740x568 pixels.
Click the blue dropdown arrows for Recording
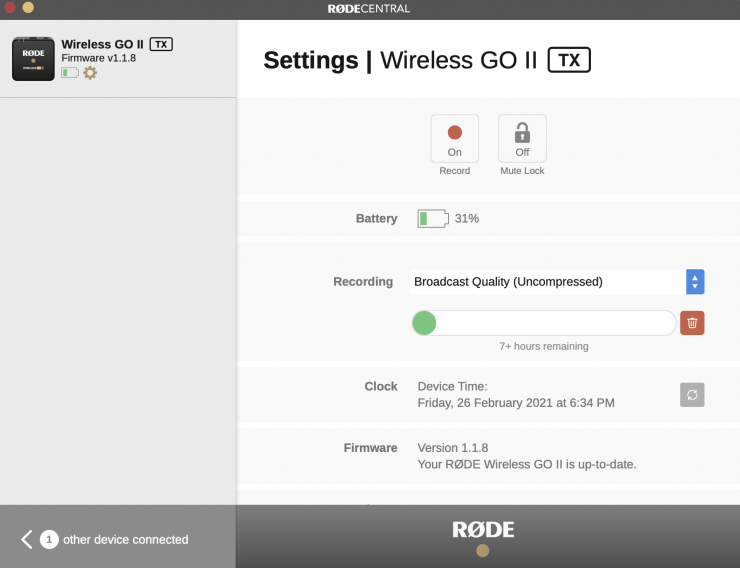point(695,282)
